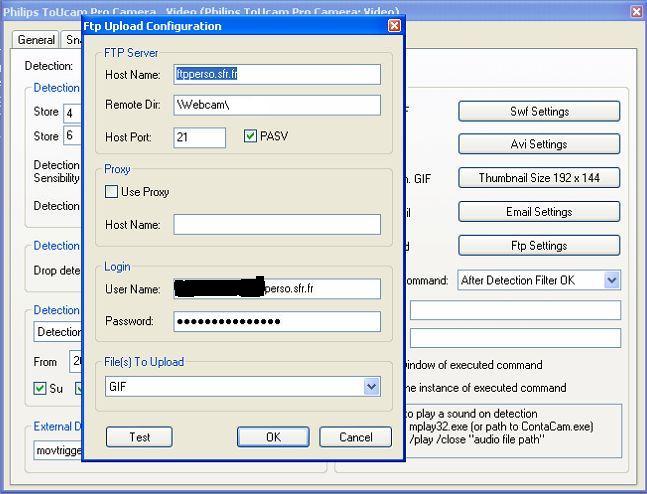Click the Password field
The width and height of the screenshot is (647, 494).
tap(277, 321)
